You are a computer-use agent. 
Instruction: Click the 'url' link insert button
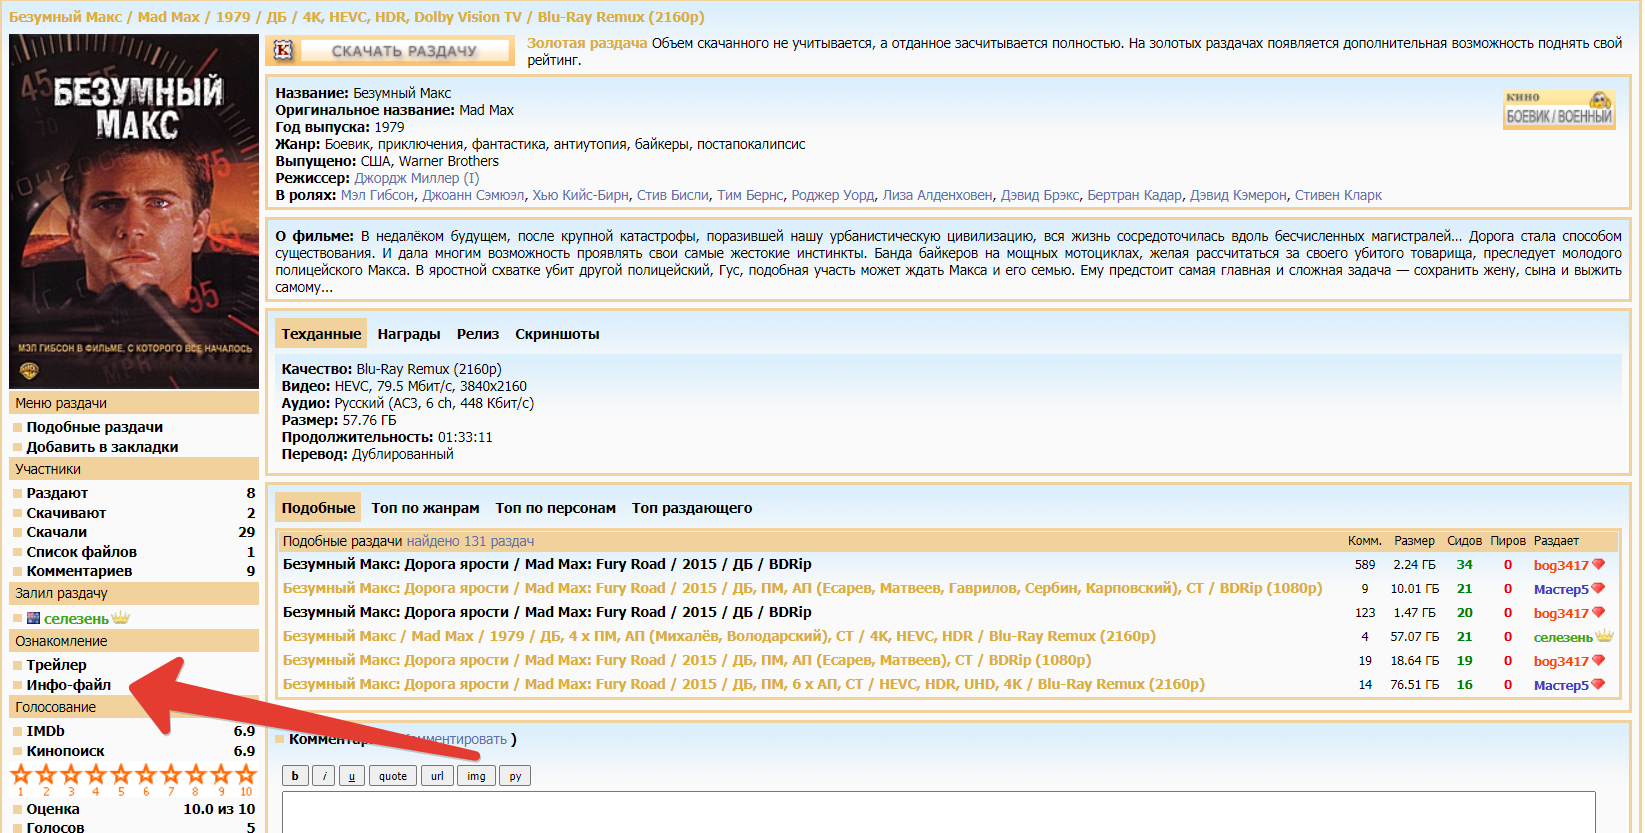[437, 776]
